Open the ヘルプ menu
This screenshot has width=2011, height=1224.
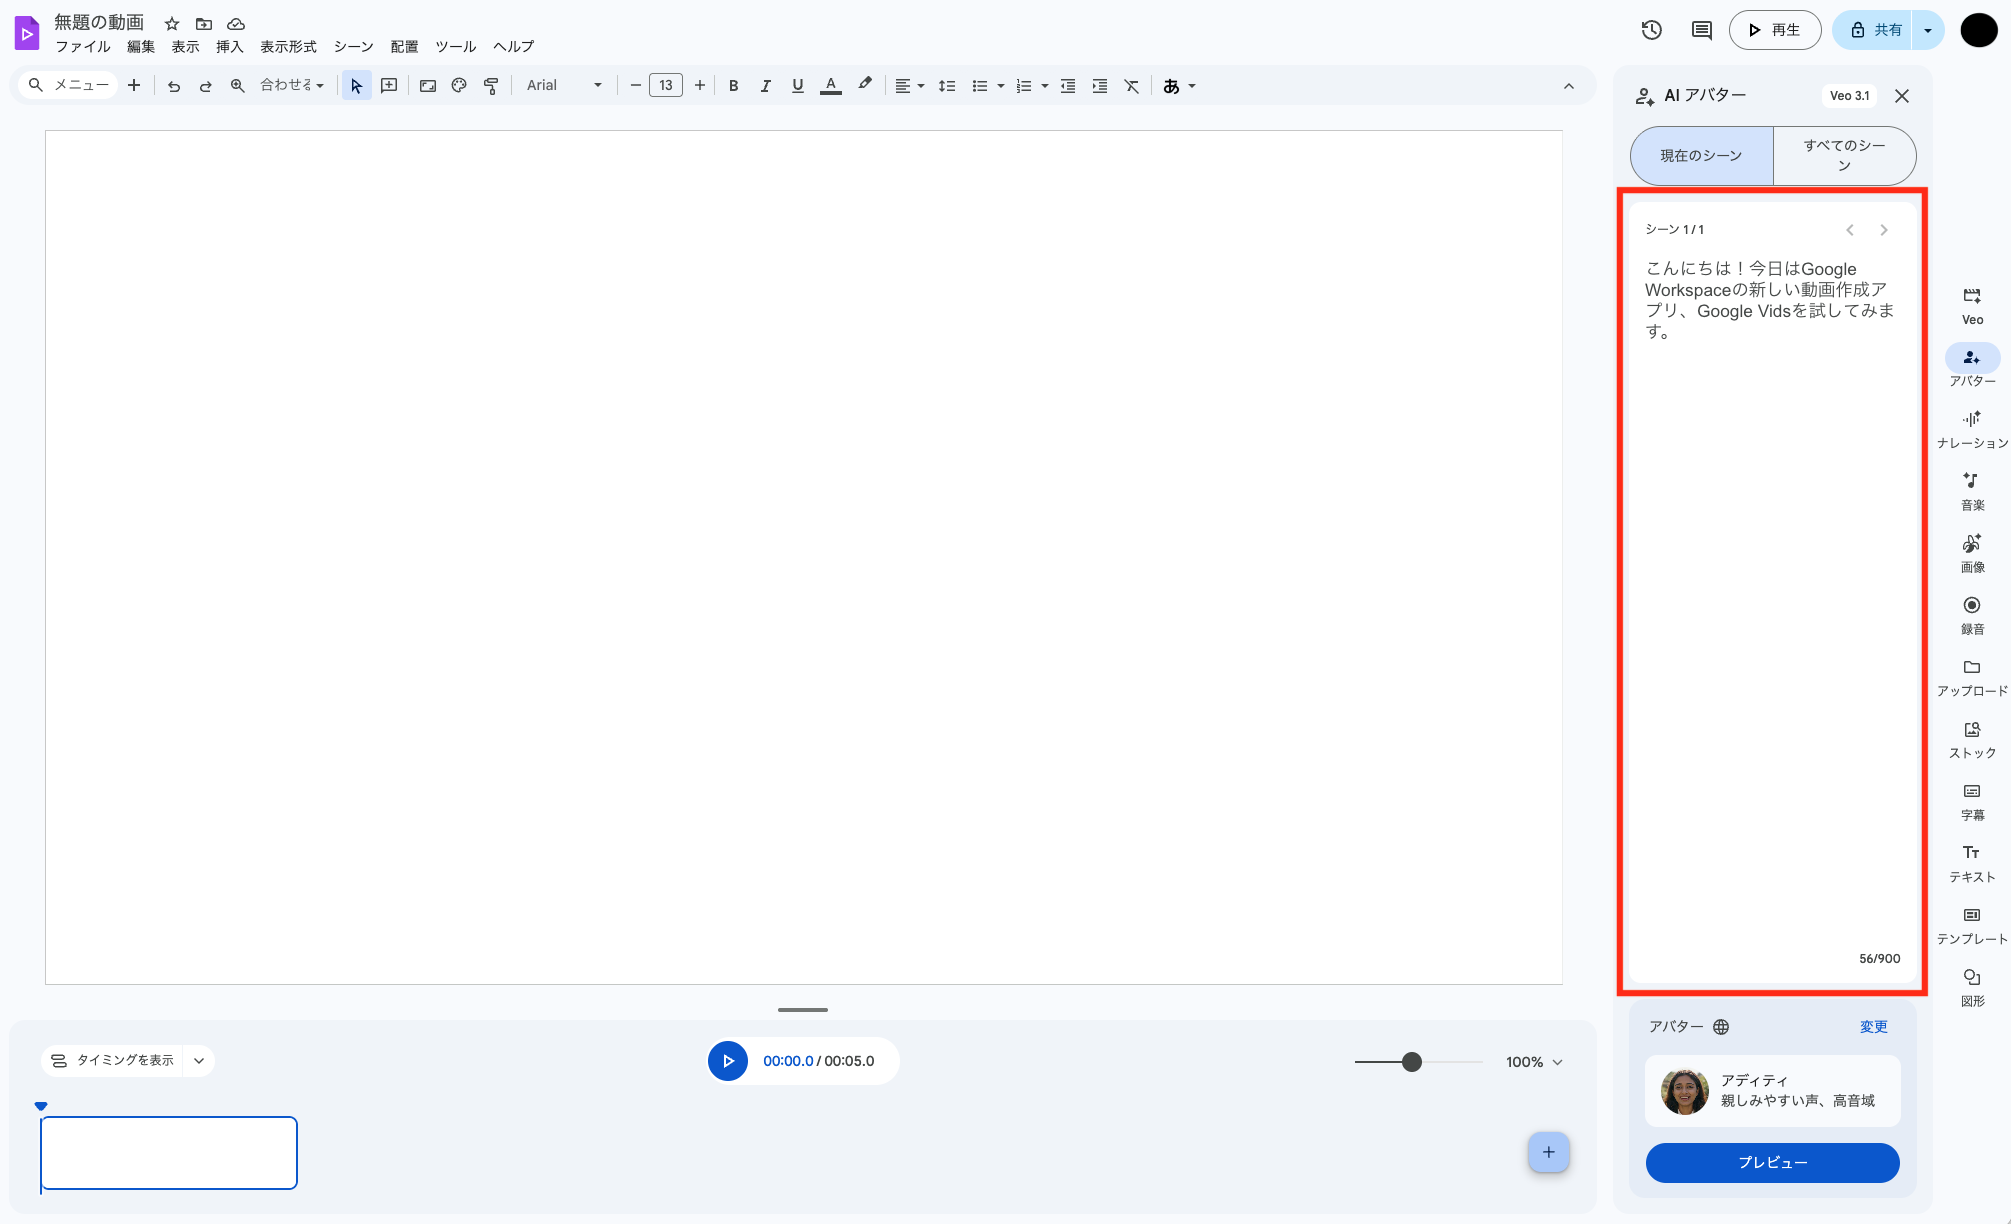[514, 47]
